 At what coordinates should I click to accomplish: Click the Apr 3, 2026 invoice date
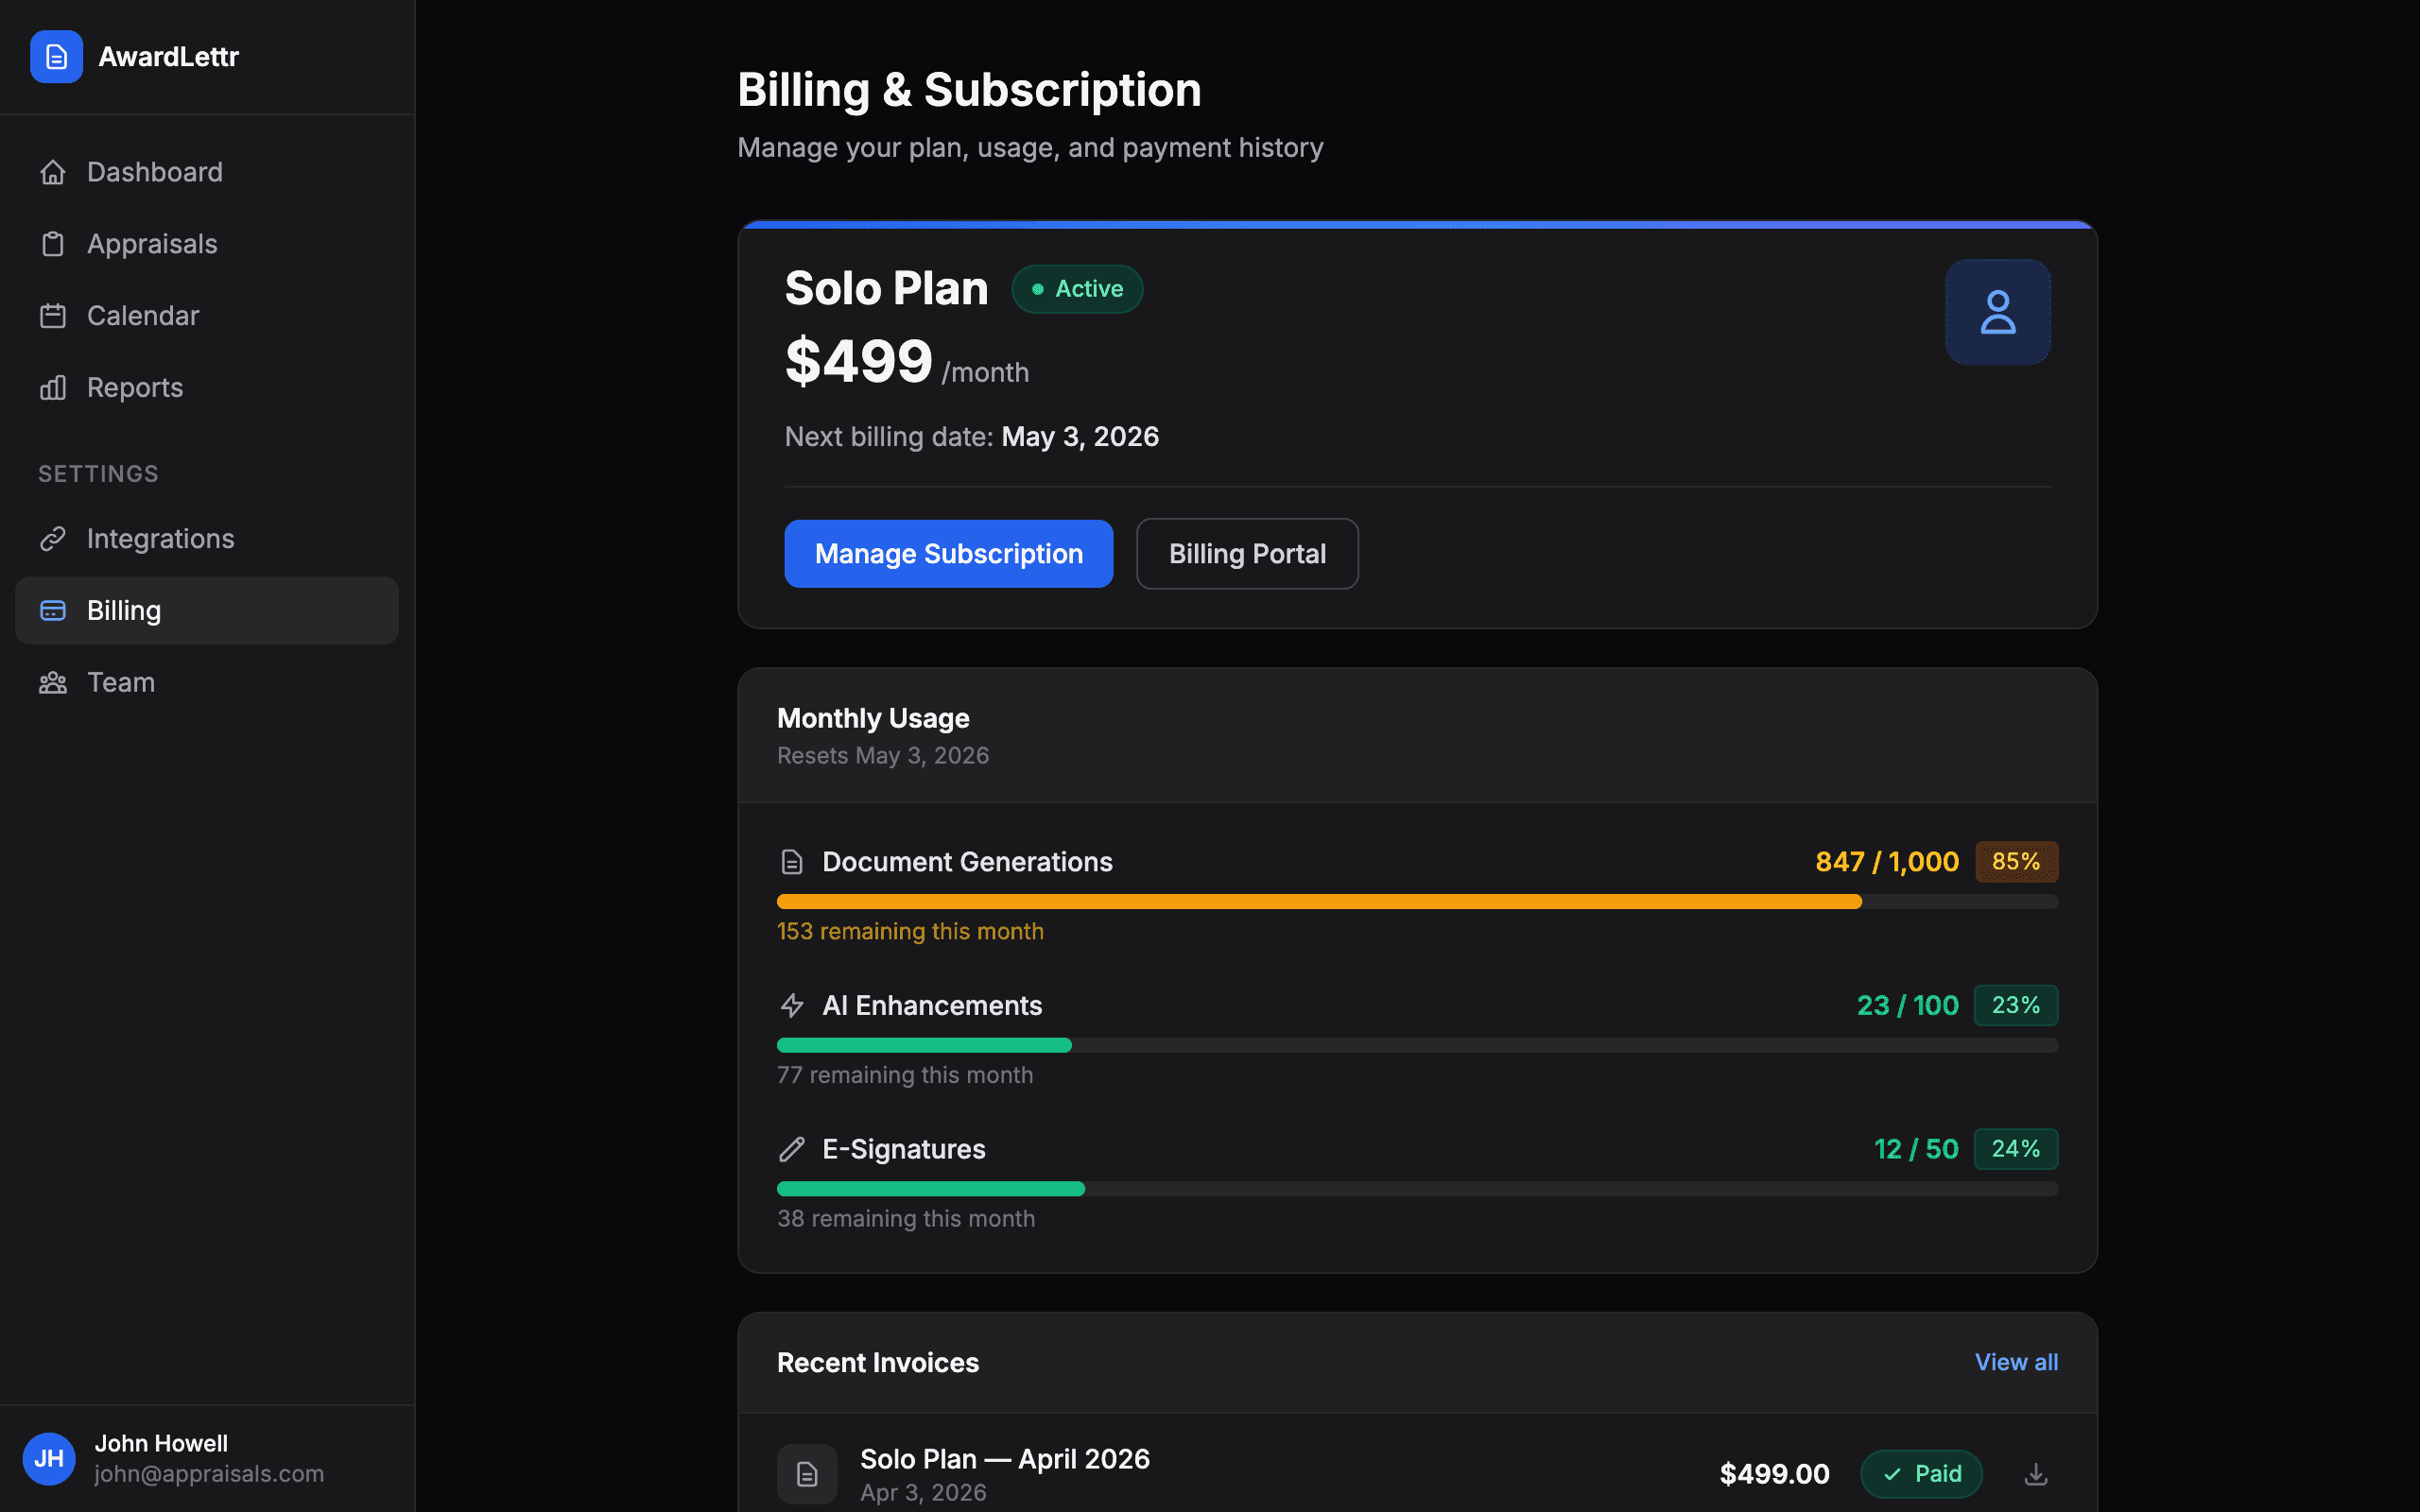pos(923,1493)
